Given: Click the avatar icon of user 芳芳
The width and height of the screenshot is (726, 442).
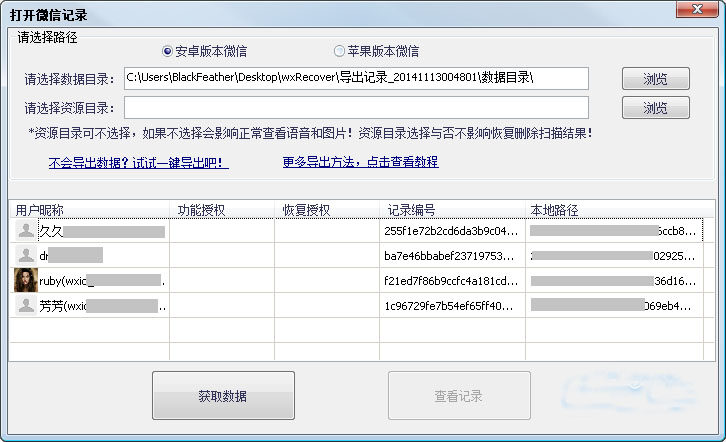Looking at the screenshot, I should coord(26,305).
